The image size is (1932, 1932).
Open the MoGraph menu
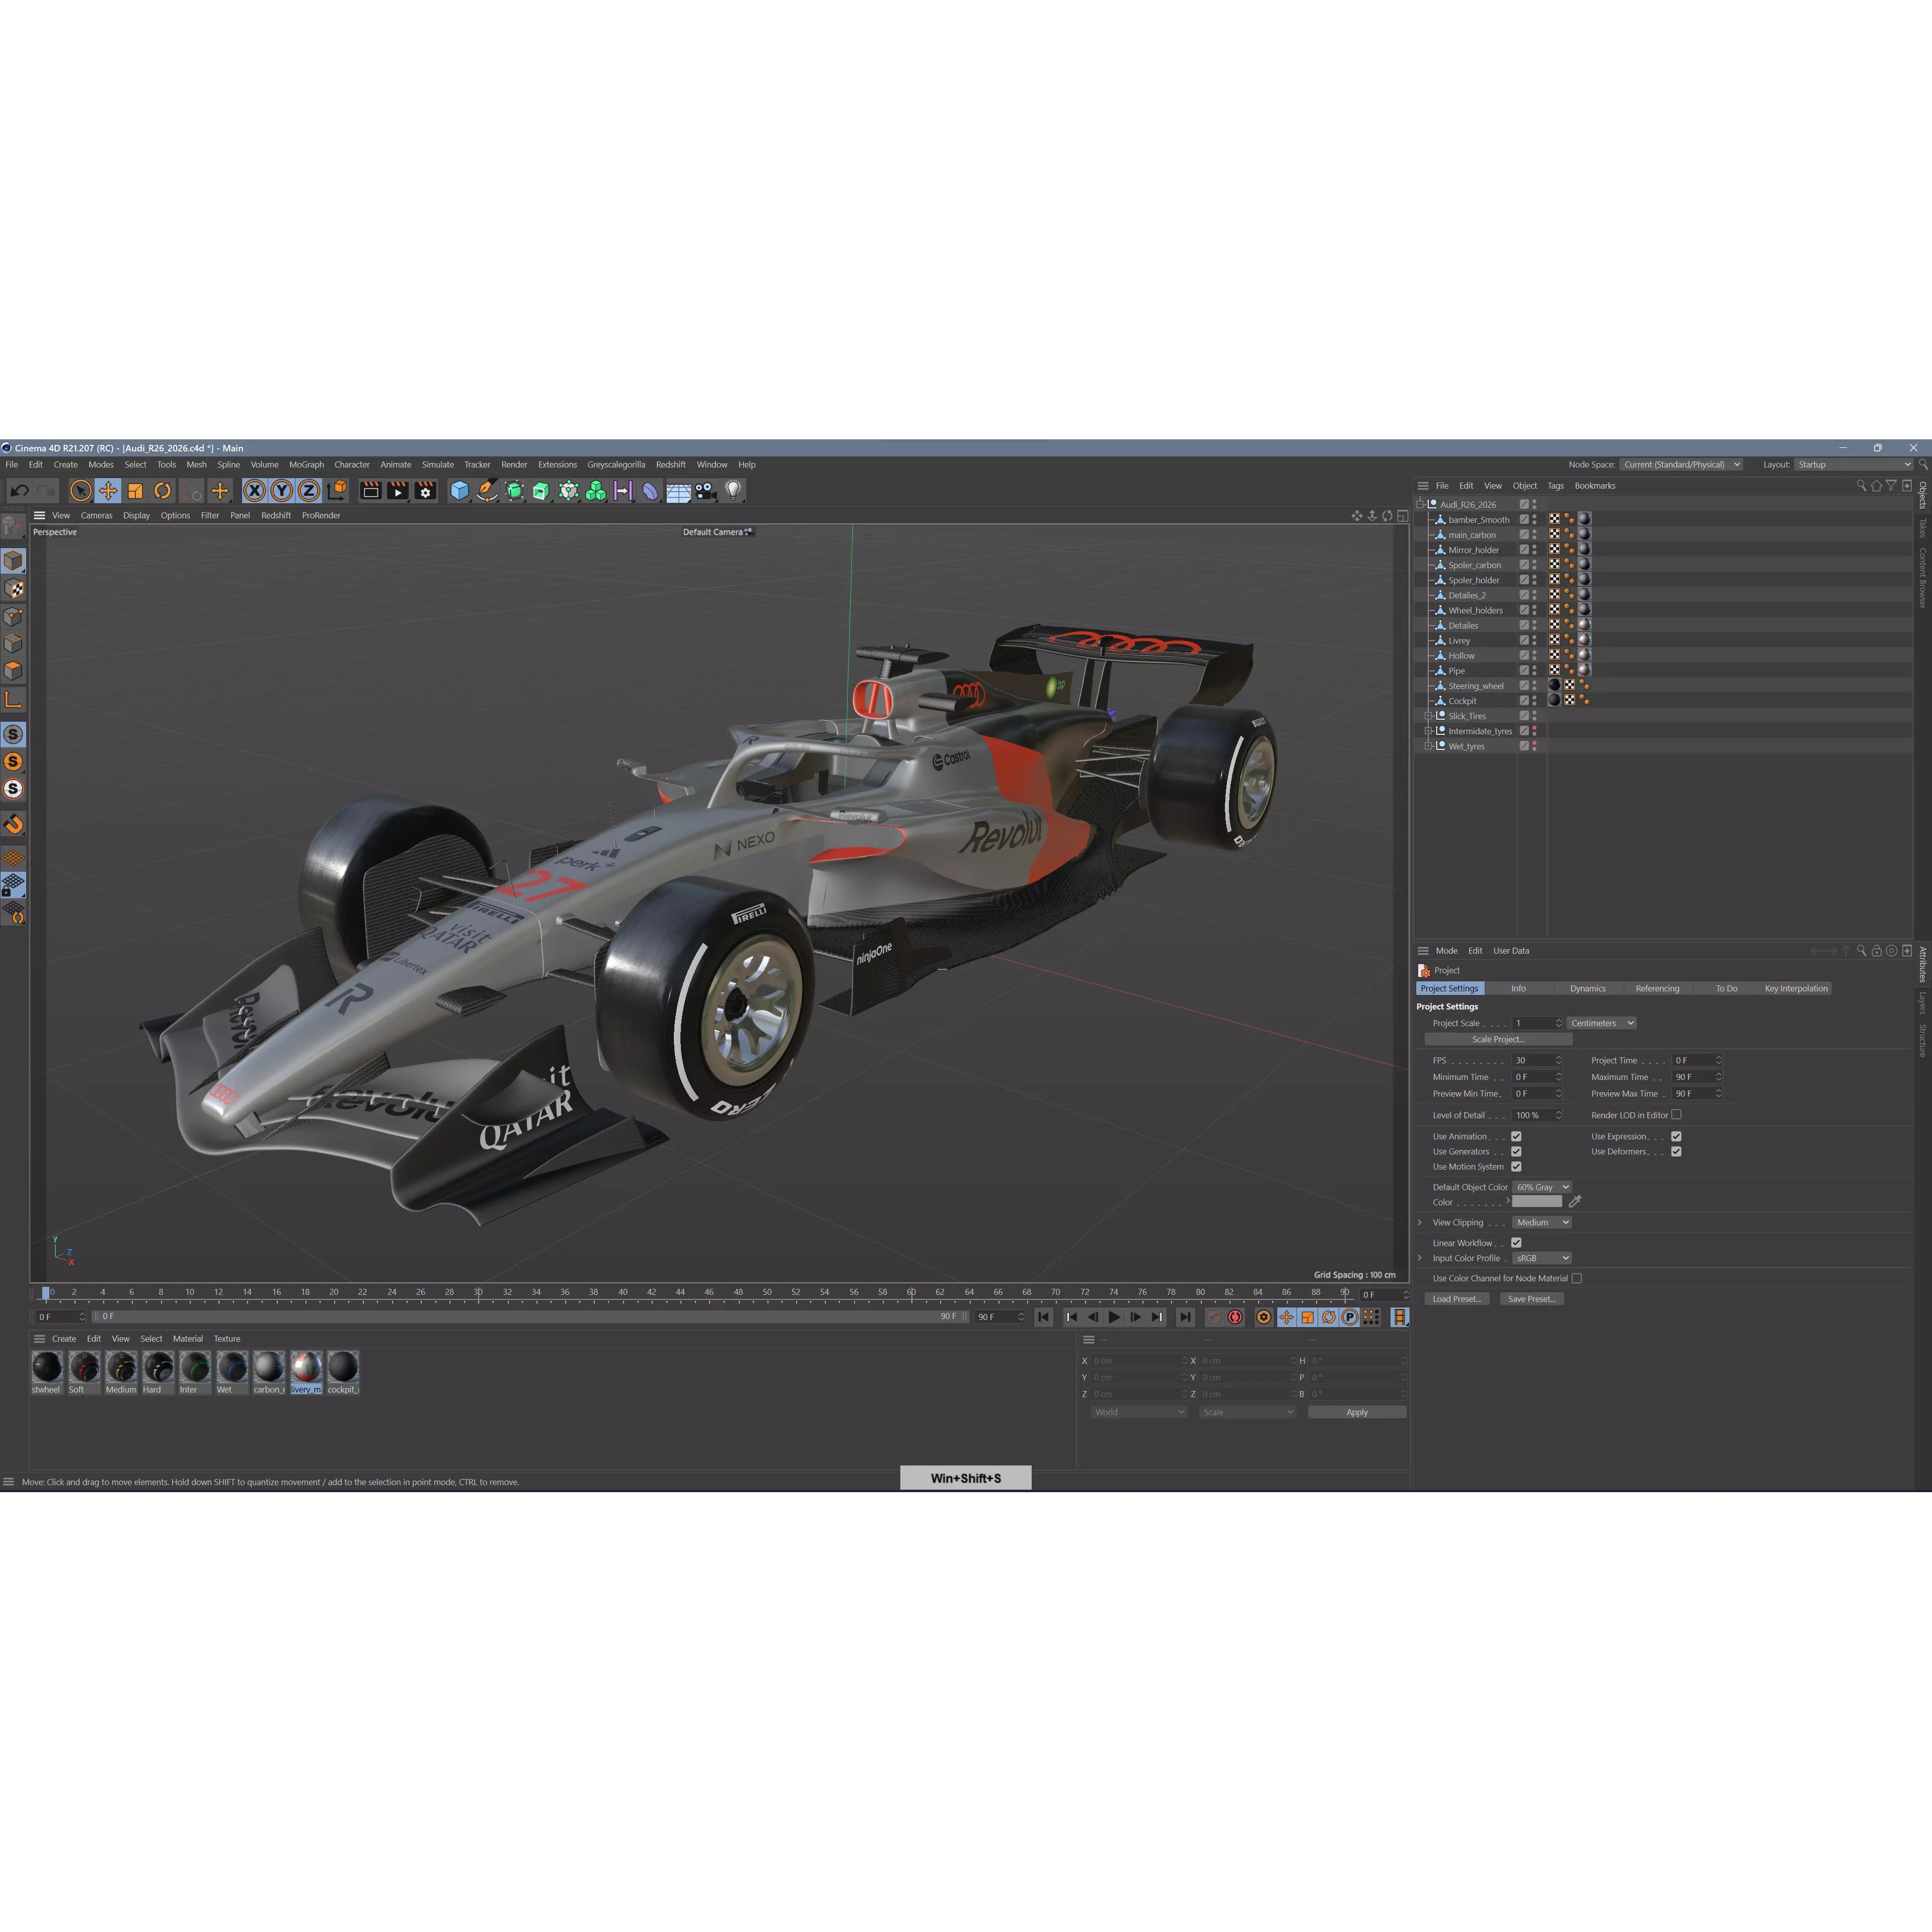306,464
